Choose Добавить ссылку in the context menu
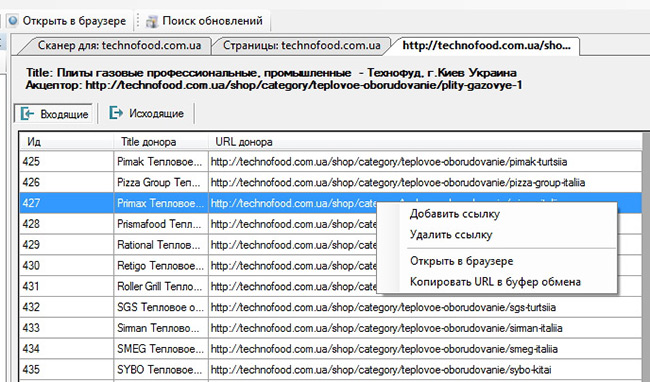650x382 pixels. coord(455,214)
